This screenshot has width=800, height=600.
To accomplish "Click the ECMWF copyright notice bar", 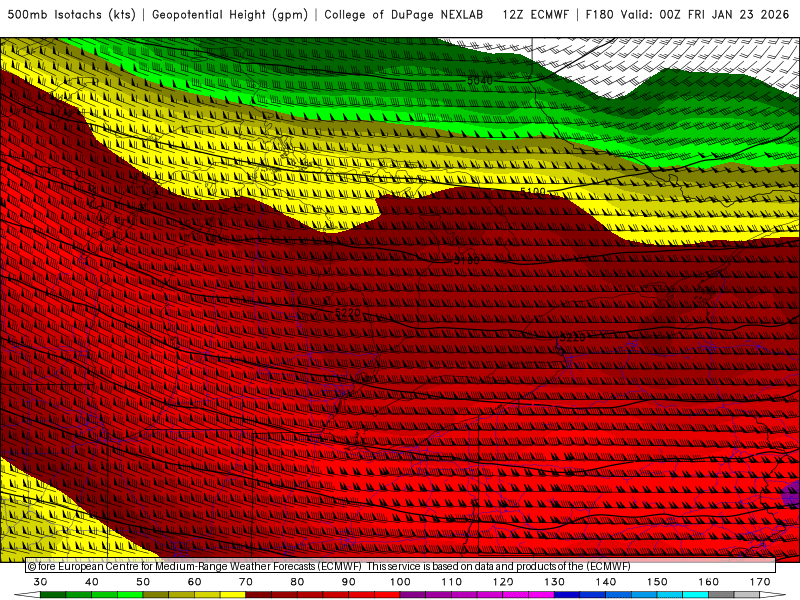I will click(401, 566).
